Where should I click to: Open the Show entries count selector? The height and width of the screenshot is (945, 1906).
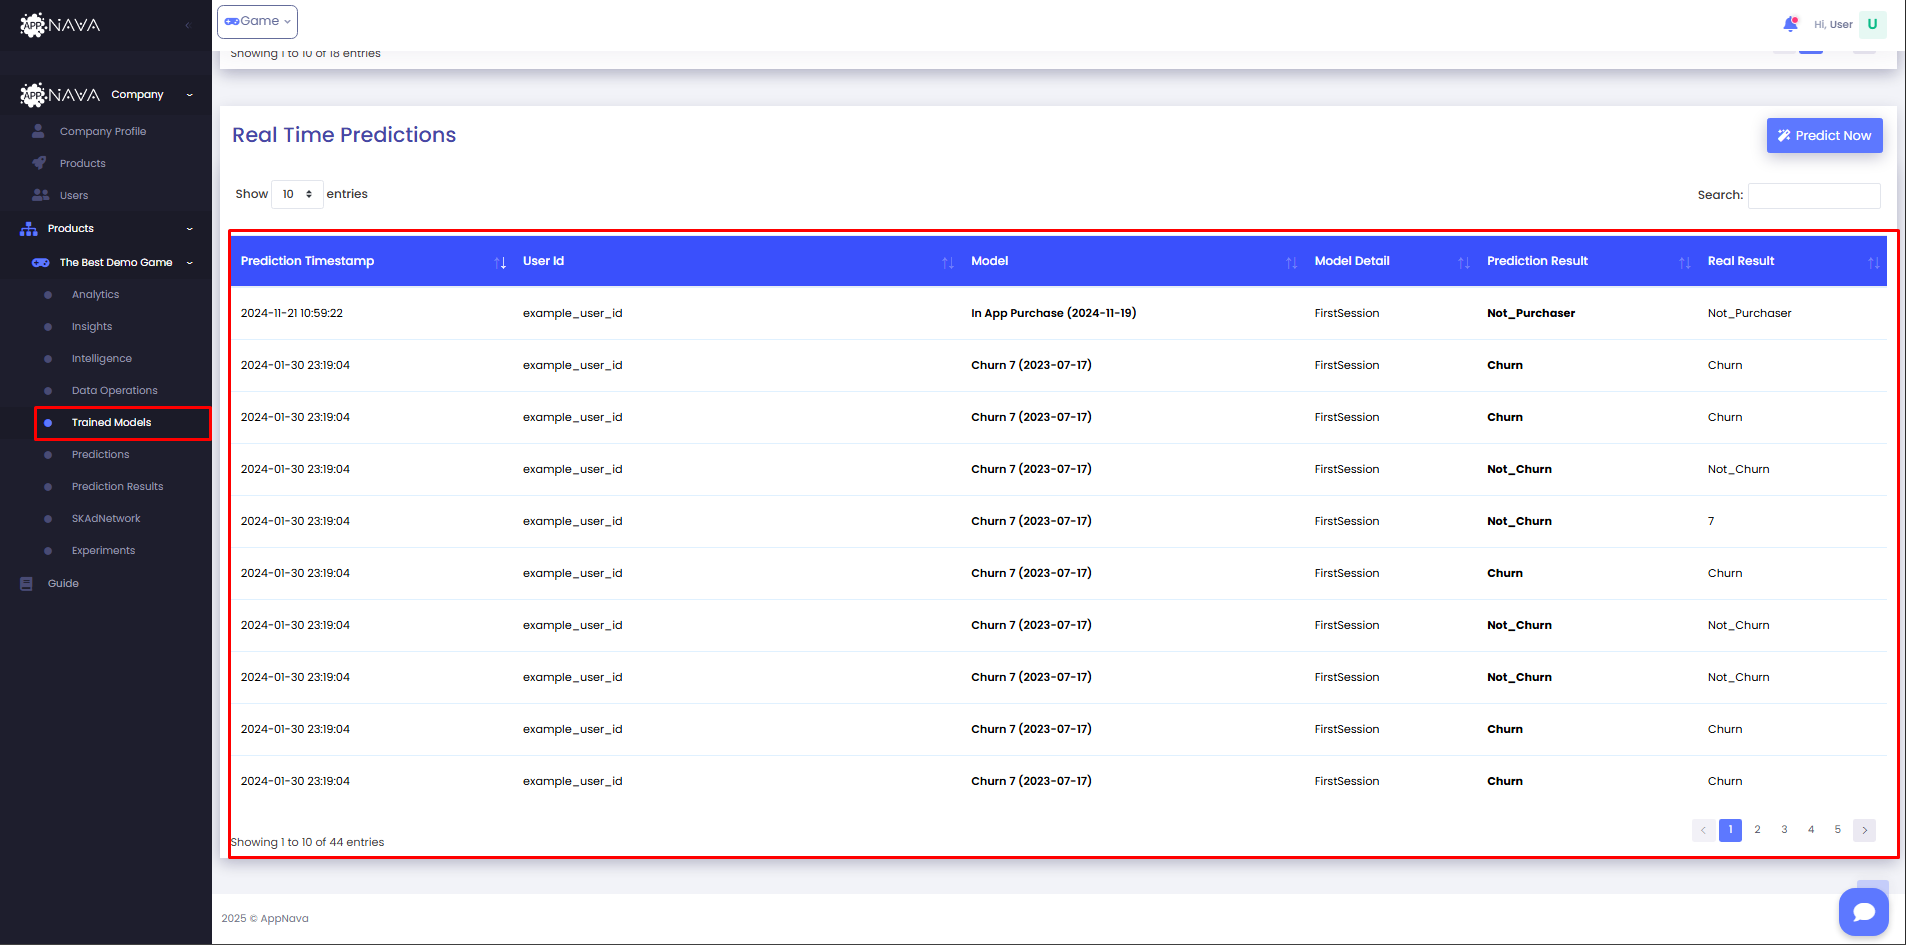coord(297,194)
